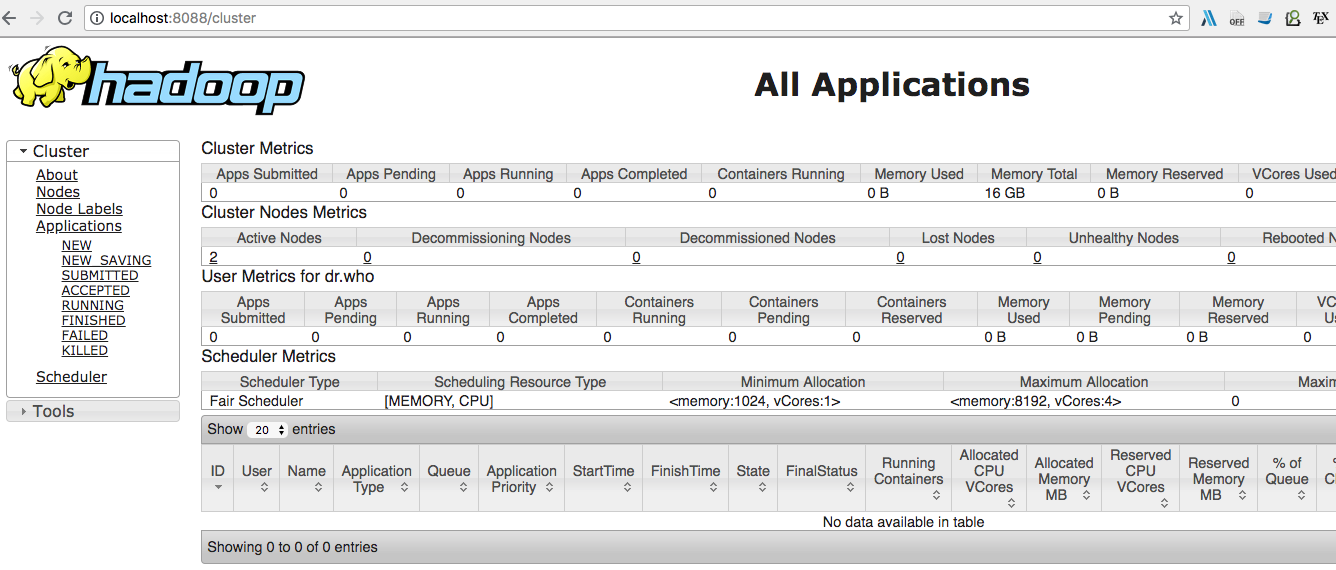Viewport: 1336px width, 570px height.
Task: Filter applications by FINISHED state
Action: click(93, 320)
